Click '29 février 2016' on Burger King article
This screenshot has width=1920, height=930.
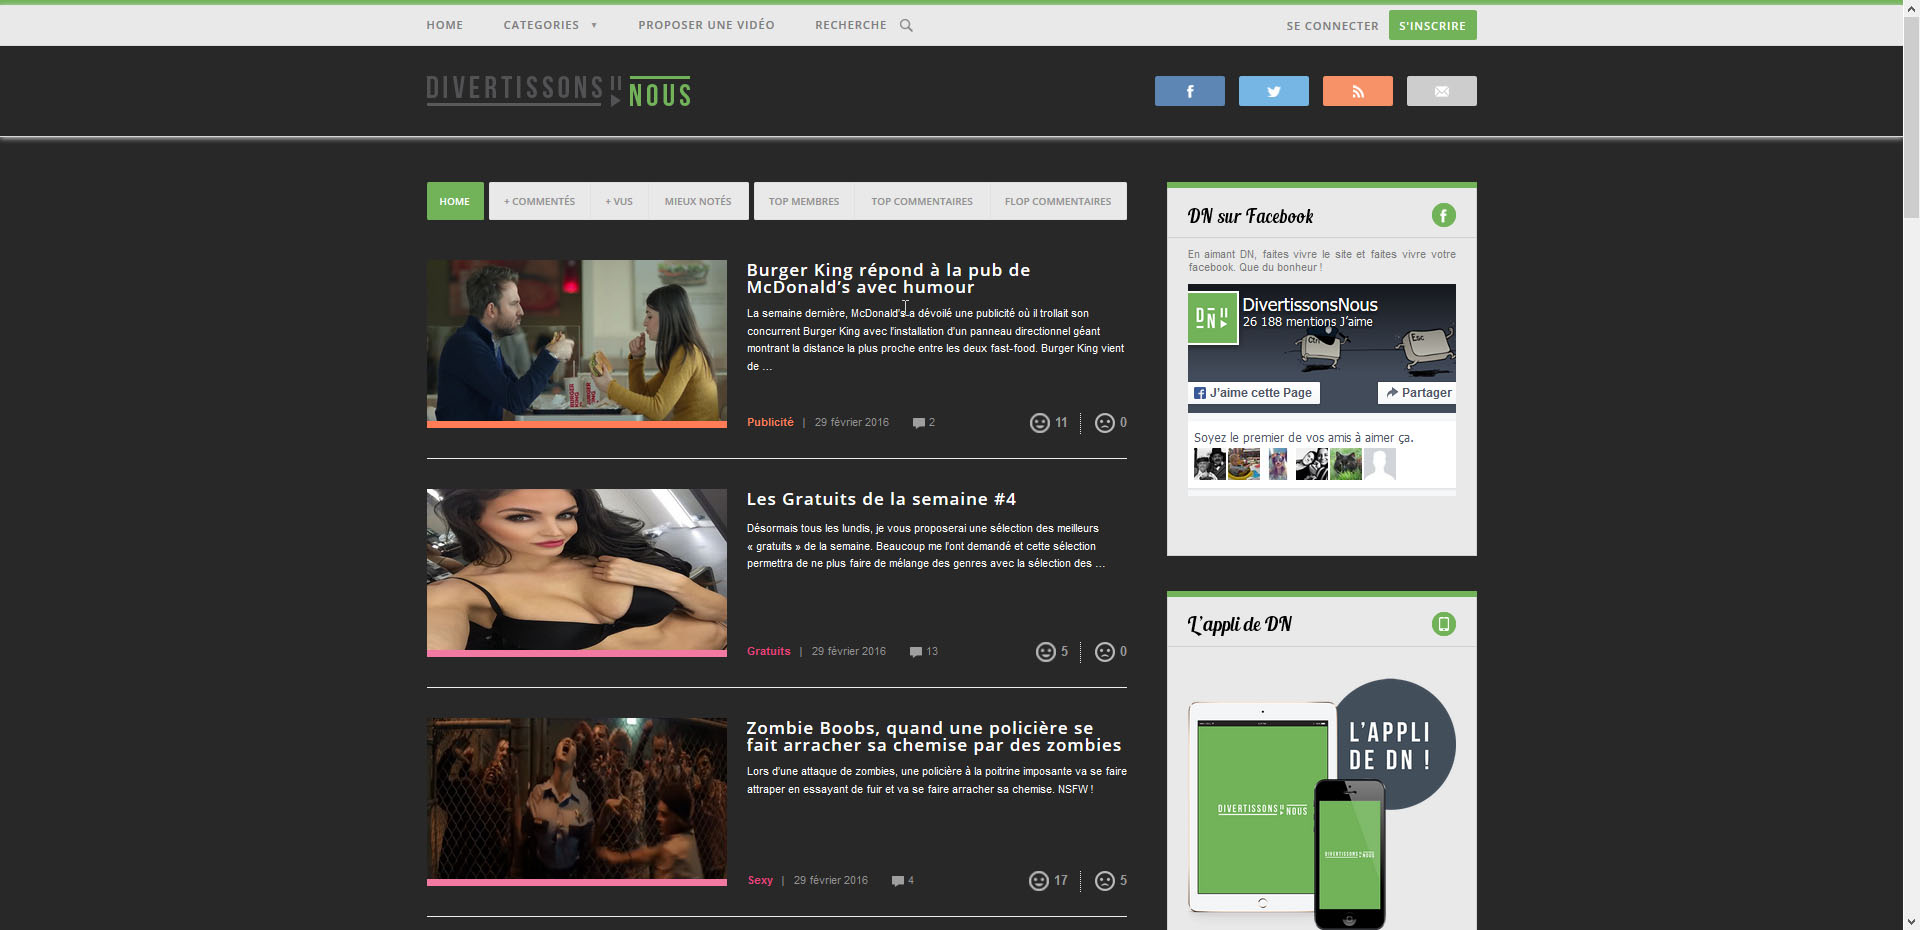coord(852,422)
